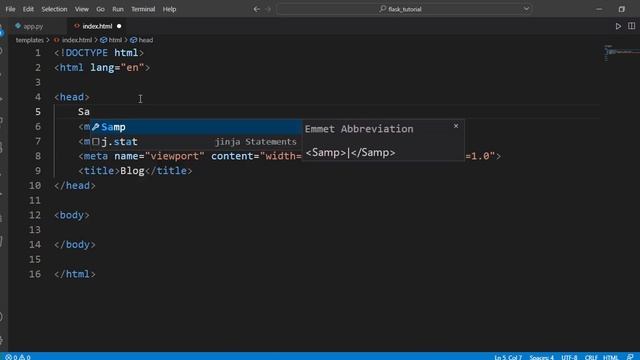Viewport: 640px width, 360px height.
Task: Click the html lang="en" tag
Action: (x=102, y=68)
